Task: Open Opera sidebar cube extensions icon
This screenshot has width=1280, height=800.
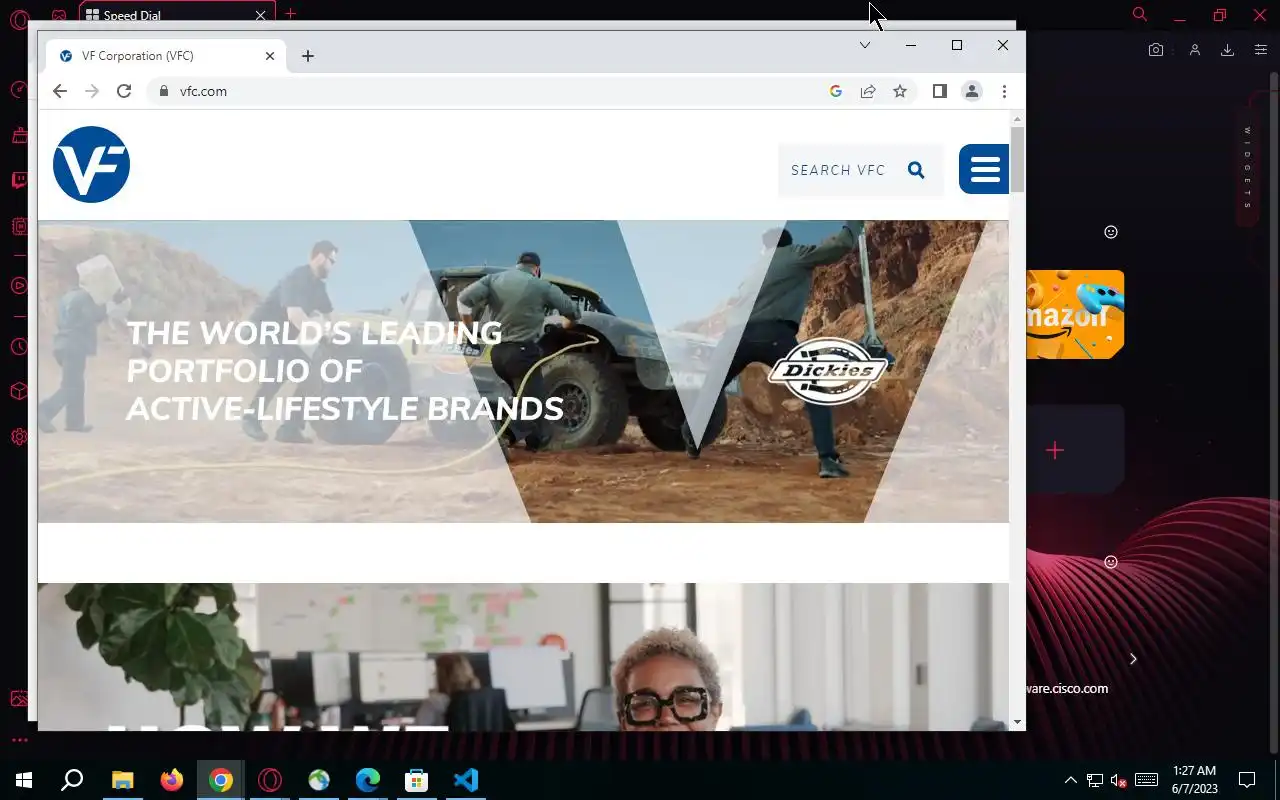Action: coord(19,391)
